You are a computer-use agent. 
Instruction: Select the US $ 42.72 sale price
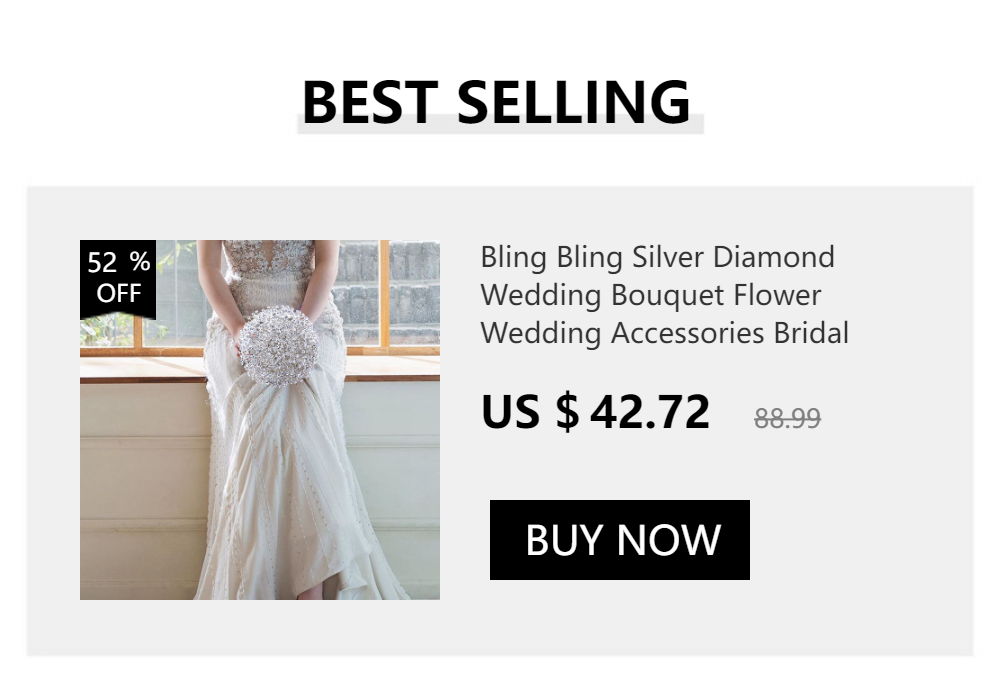click(595, 412)
